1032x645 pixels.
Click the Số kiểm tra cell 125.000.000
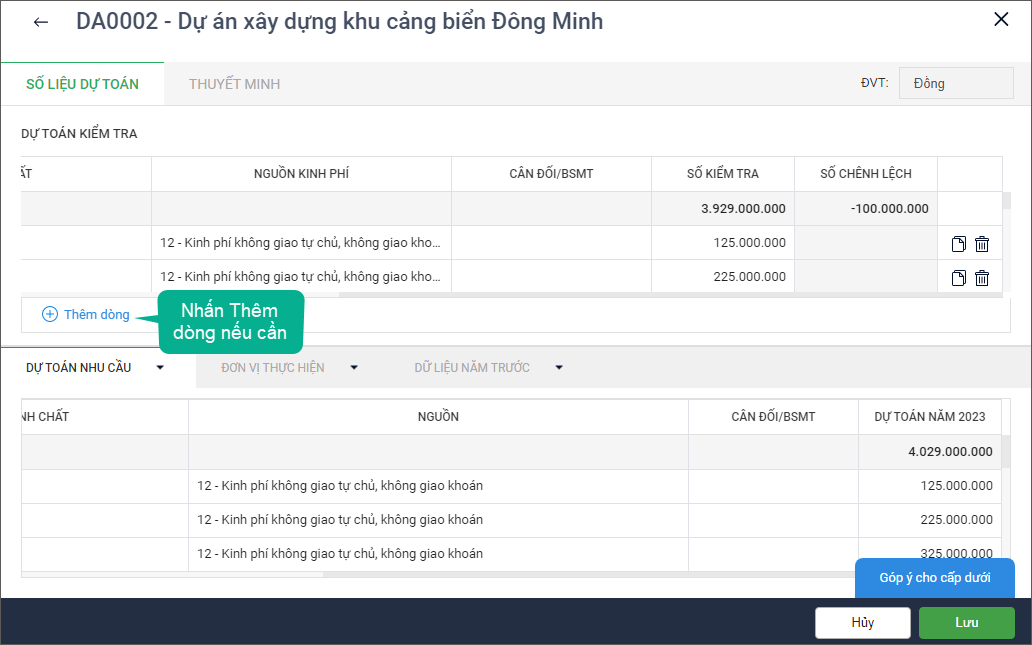coord(722,243)
